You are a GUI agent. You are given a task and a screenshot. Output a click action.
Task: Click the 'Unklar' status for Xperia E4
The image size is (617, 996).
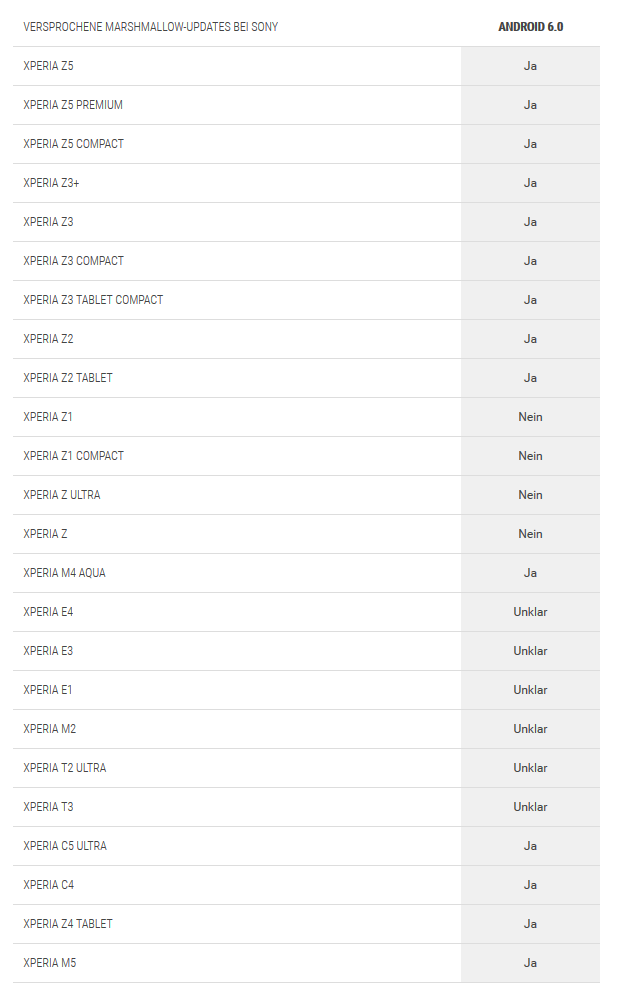530,612
